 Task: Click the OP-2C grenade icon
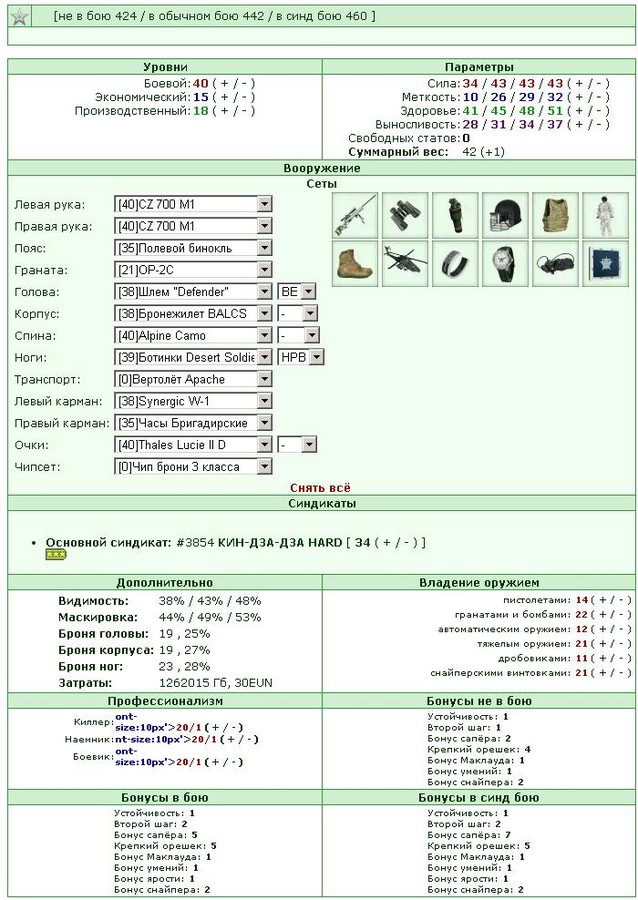coord(456,215)
